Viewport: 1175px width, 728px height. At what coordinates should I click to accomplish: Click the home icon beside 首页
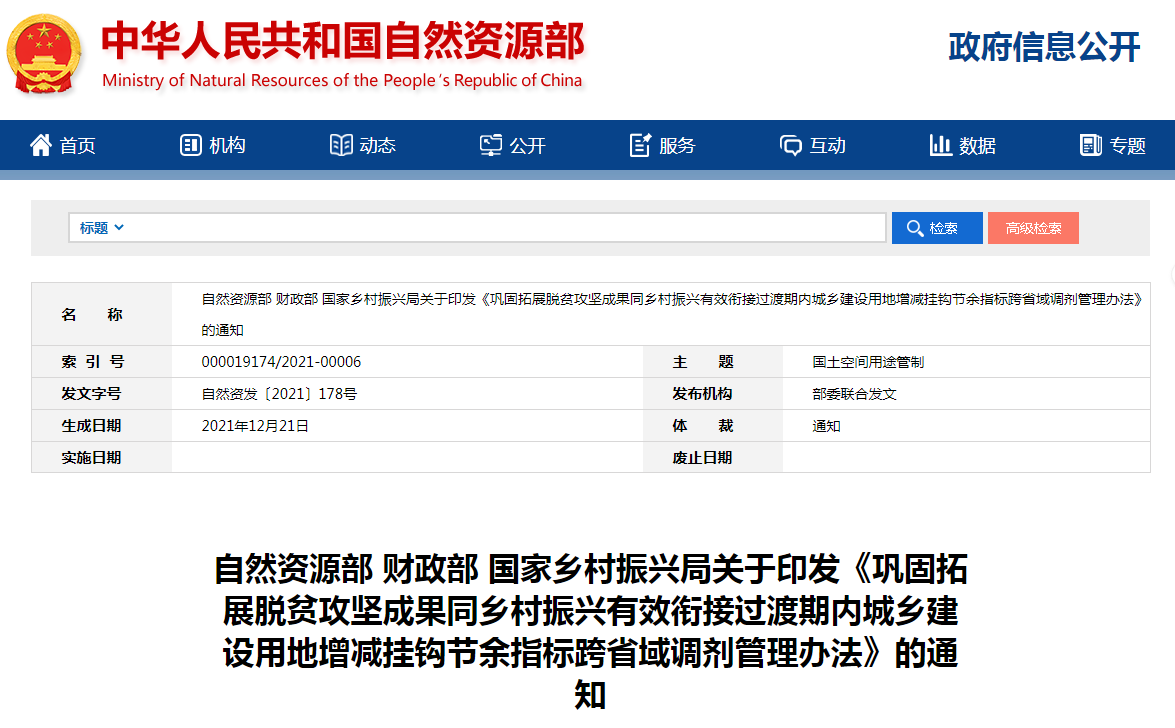coord(41,145)
